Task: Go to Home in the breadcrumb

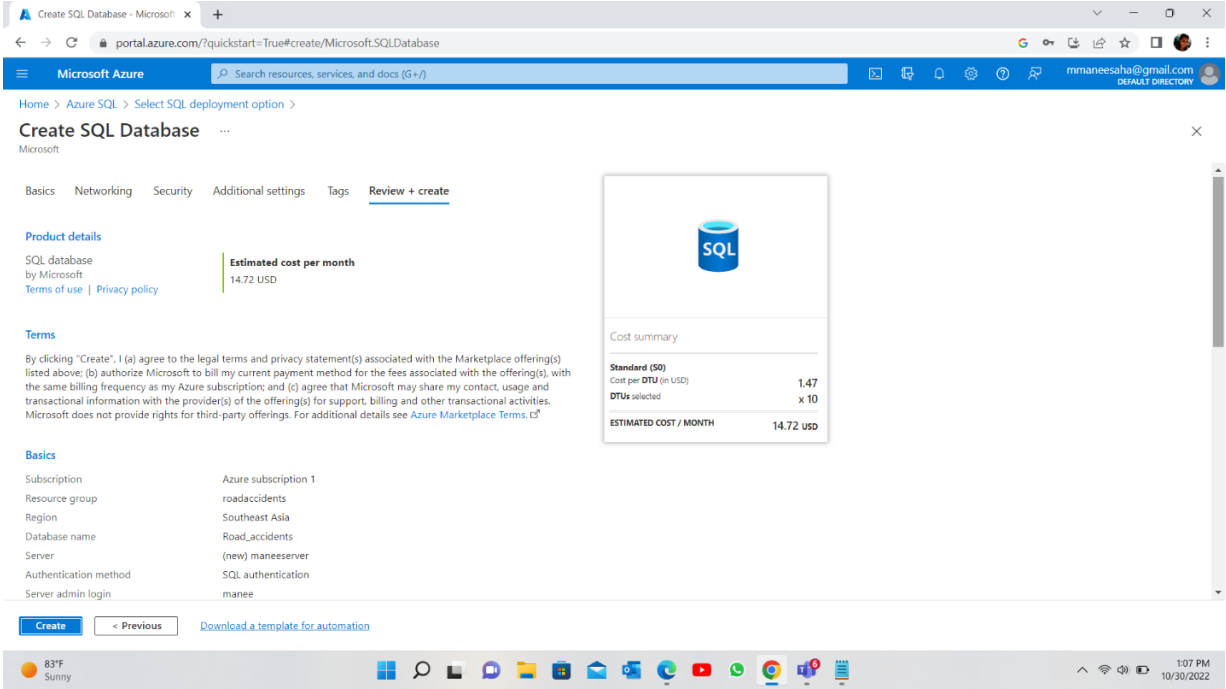Action: [34, 104]
